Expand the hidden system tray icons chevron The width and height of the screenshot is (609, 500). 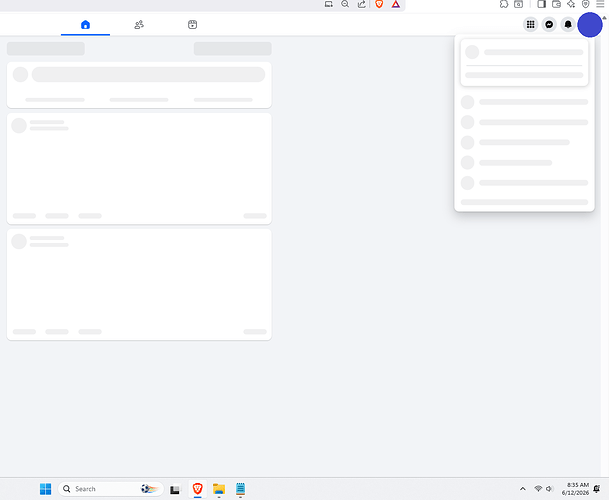tap(523, 489)
